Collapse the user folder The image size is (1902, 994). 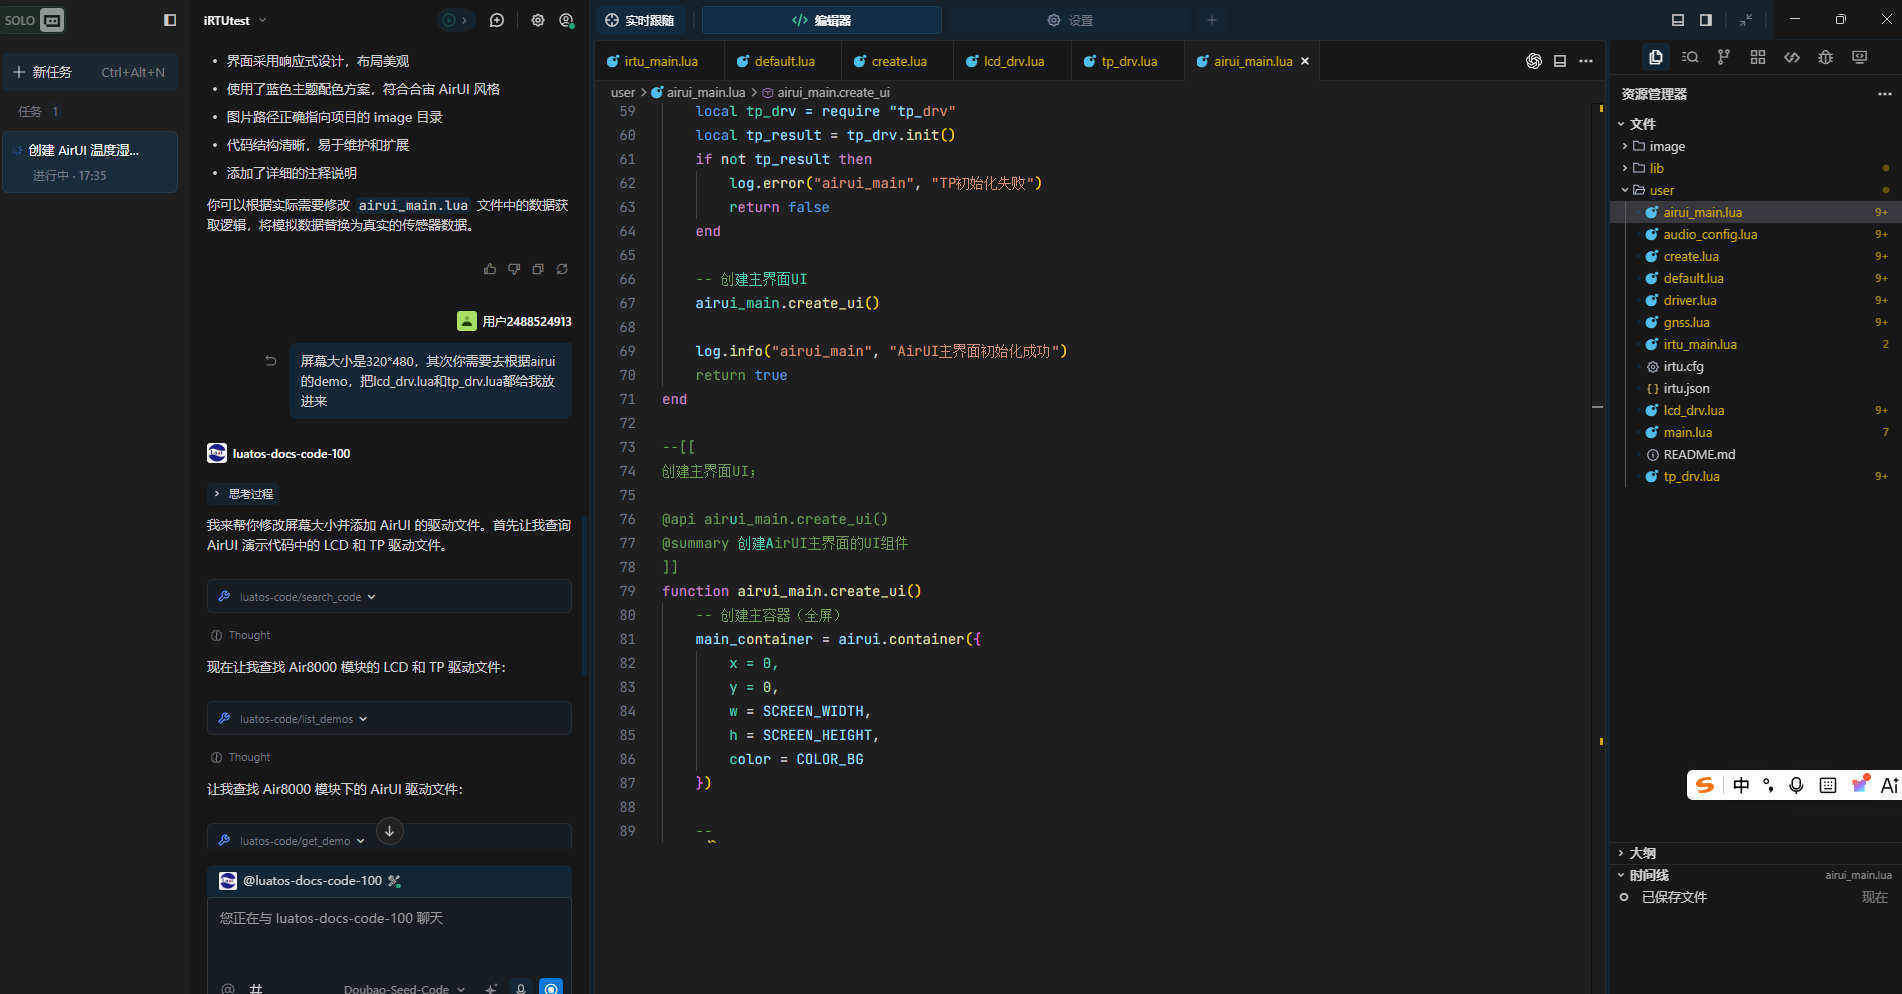tap(1756, 190)
